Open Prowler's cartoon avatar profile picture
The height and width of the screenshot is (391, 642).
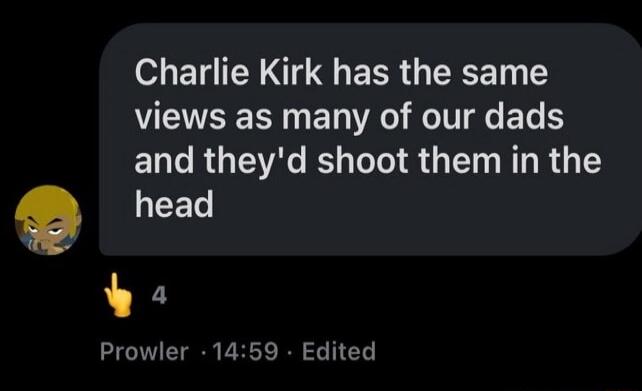[48, 220]
